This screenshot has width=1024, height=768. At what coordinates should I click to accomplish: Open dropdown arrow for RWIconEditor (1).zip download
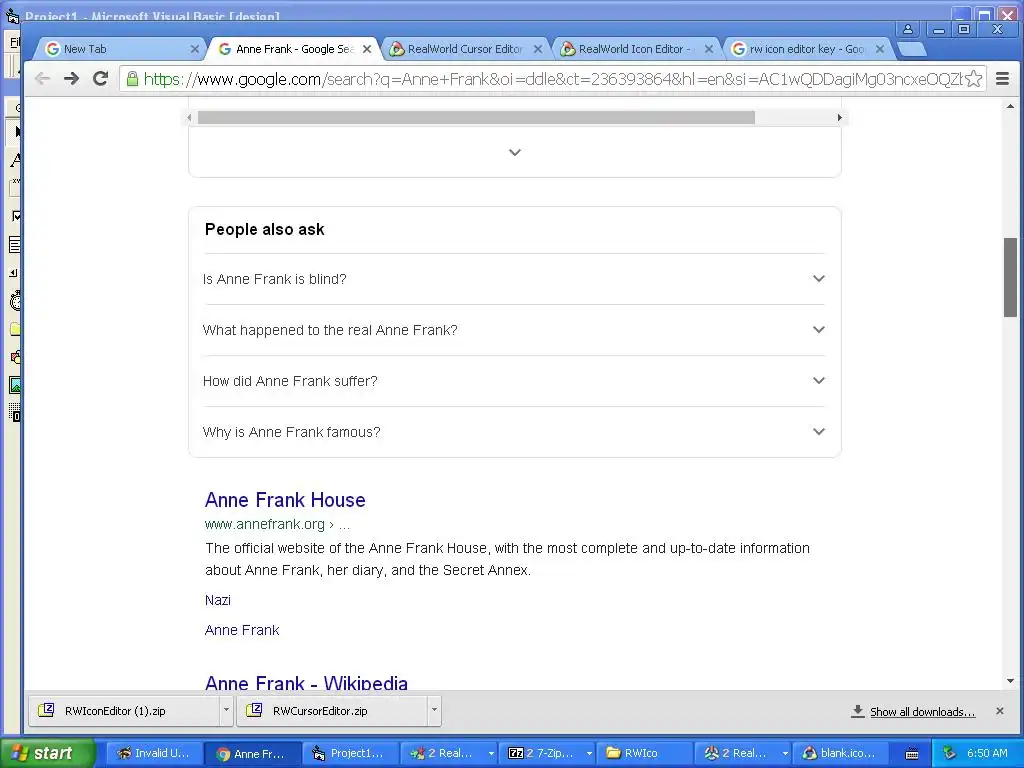pyautogui.click(x=226, y=710)
